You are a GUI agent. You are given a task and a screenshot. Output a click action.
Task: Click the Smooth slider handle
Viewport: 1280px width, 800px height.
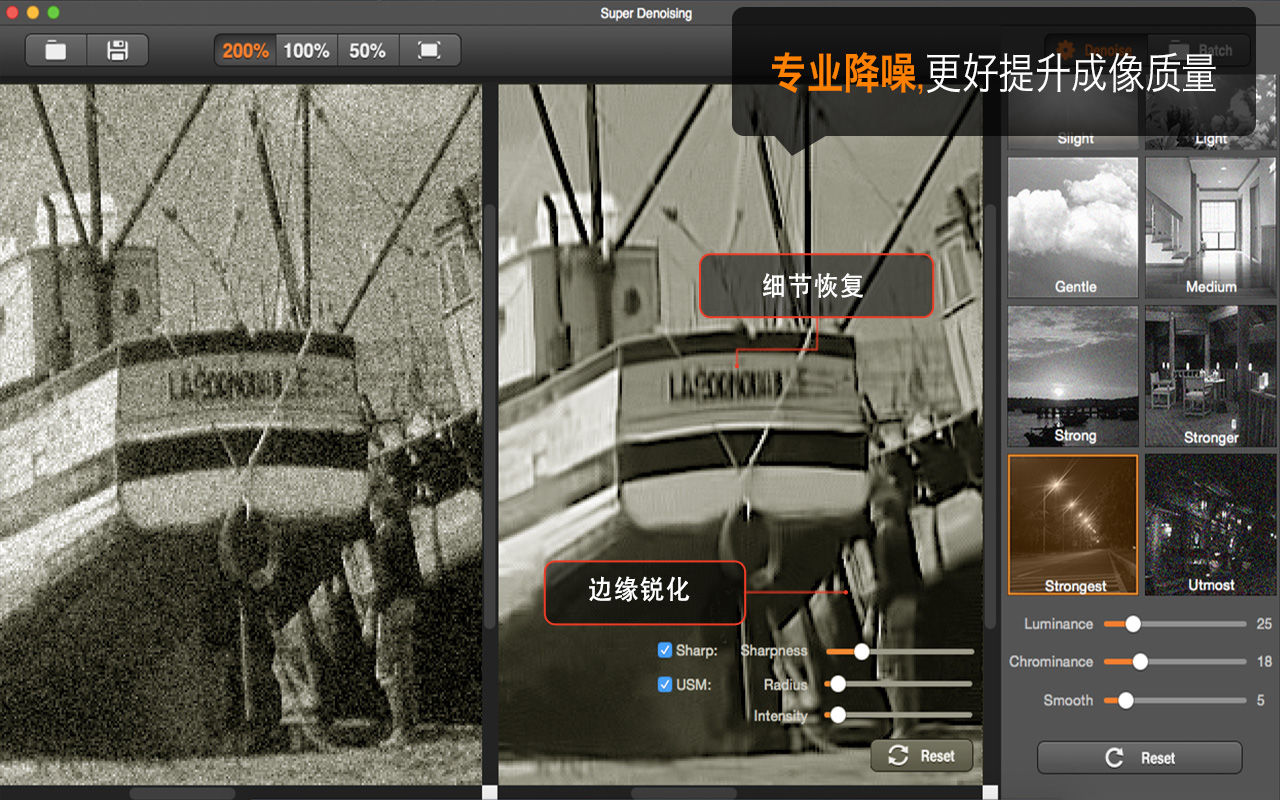[1126, 700]
